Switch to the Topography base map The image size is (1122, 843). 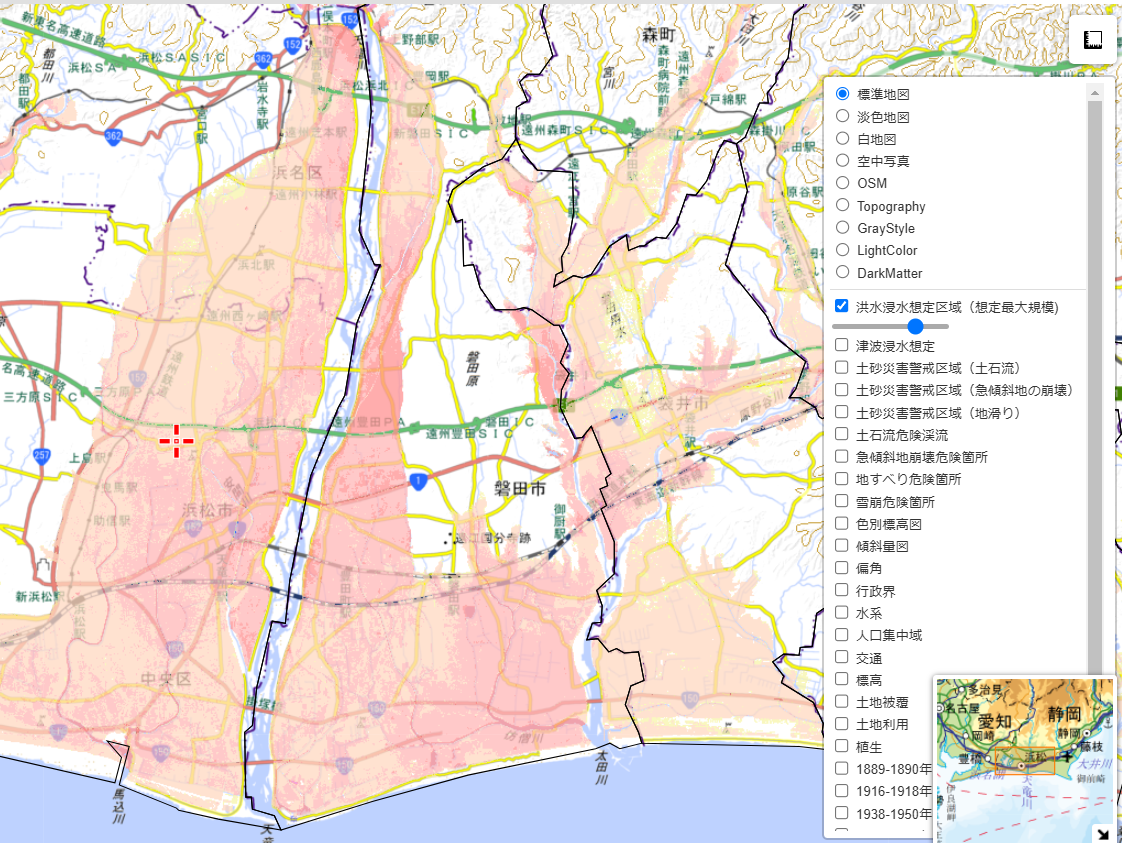[x=841, y=205]
